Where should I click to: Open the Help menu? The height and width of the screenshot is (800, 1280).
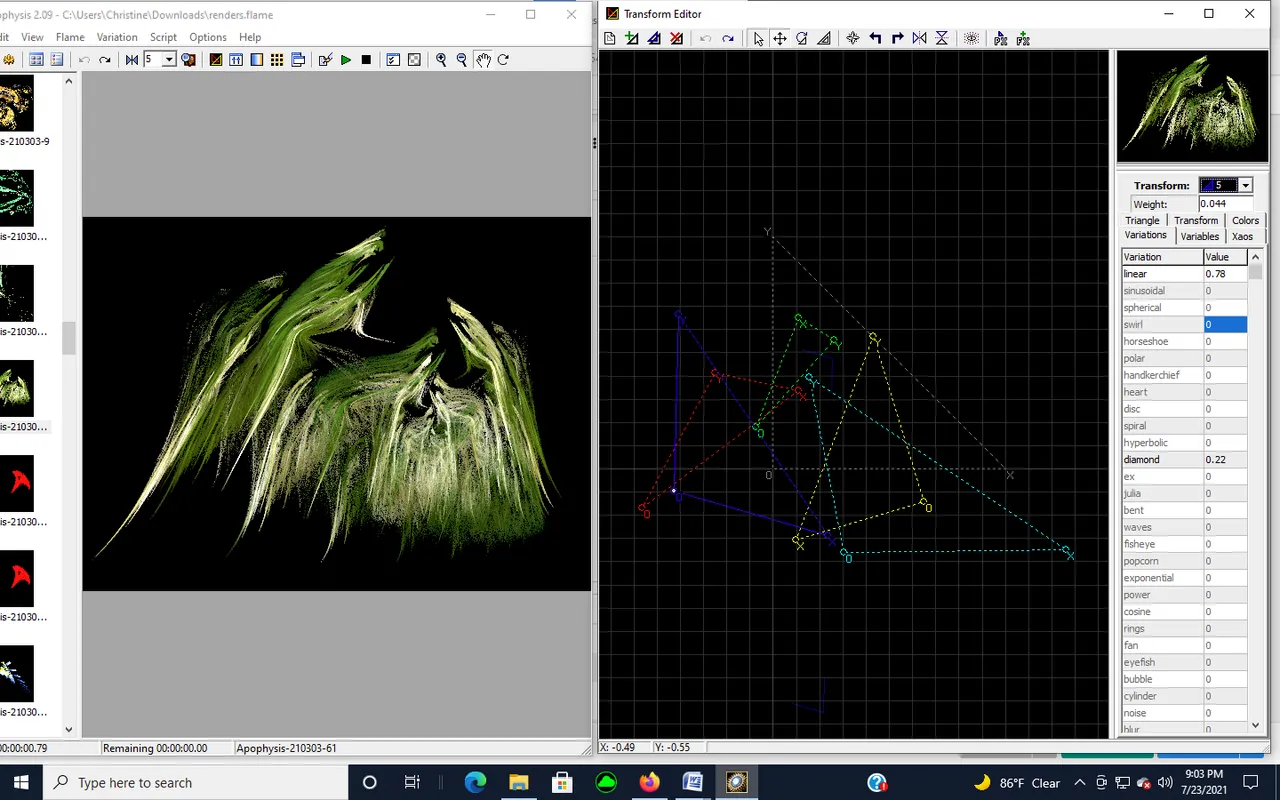250,37
